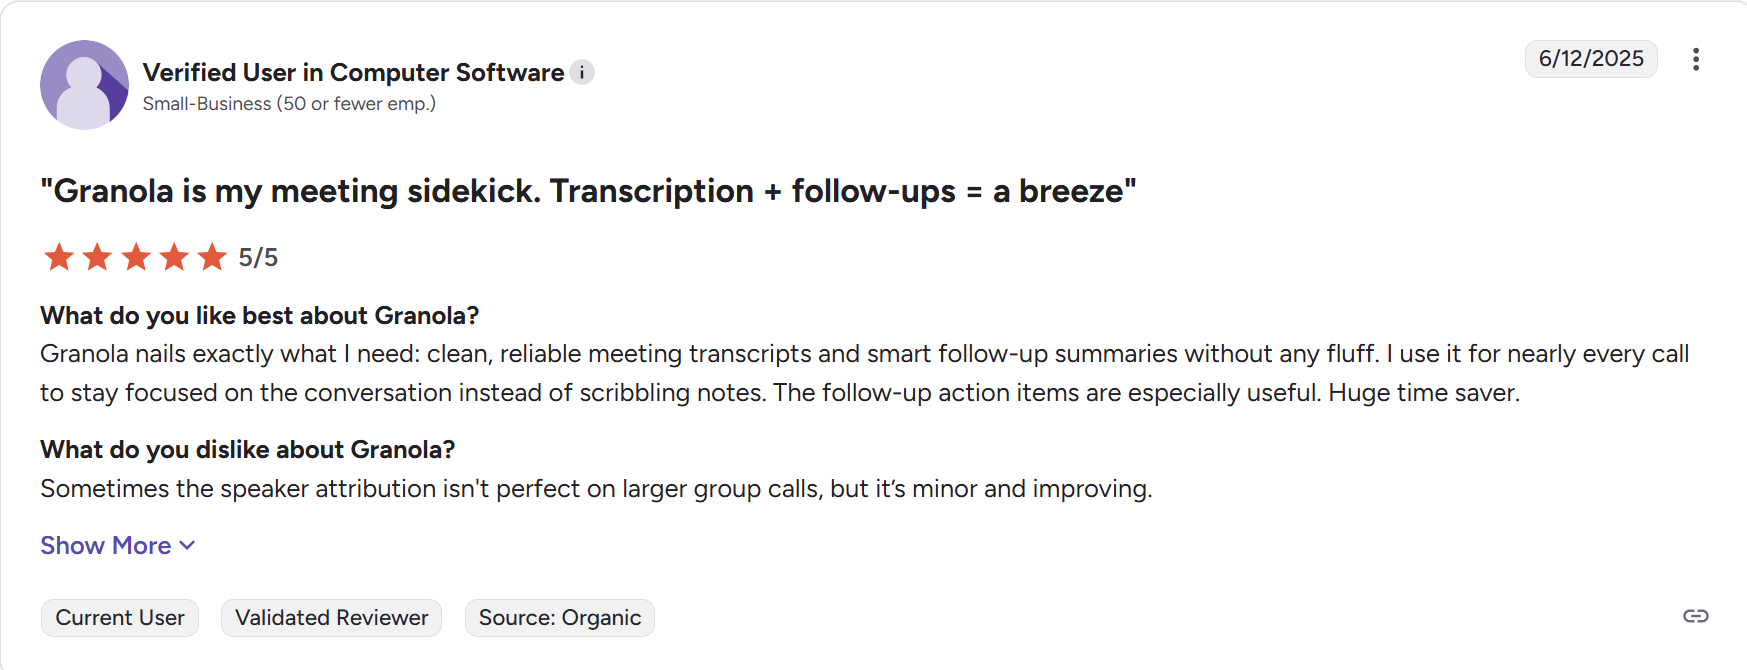
Task: Open the info icon beside Computer Software
Action: pyautogui.click(x=582, y=72)
